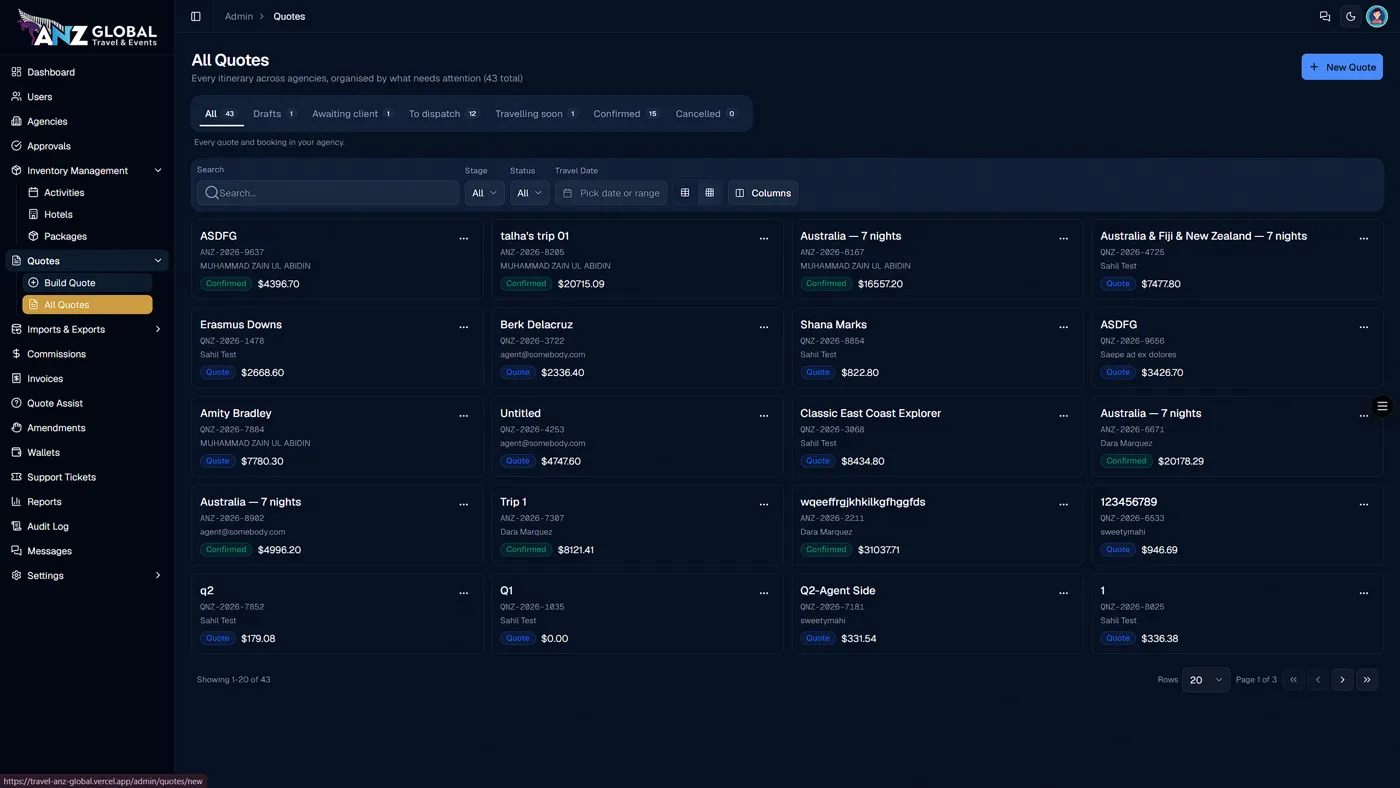The image size is (1400, 788).
Task: Open more options for Q2-Agent Side card
Action: 1064,593
